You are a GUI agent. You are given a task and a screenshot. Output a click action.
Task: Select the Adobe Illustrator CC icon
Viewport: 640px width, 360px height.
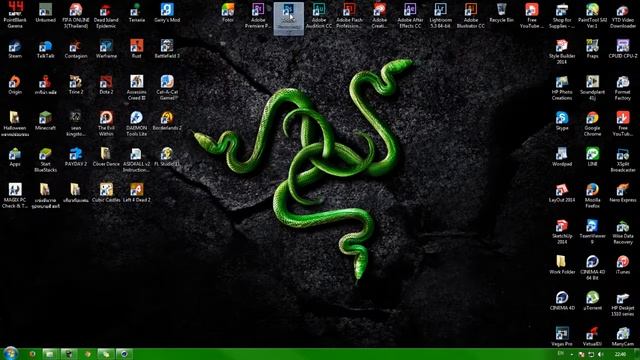(471, 15)
